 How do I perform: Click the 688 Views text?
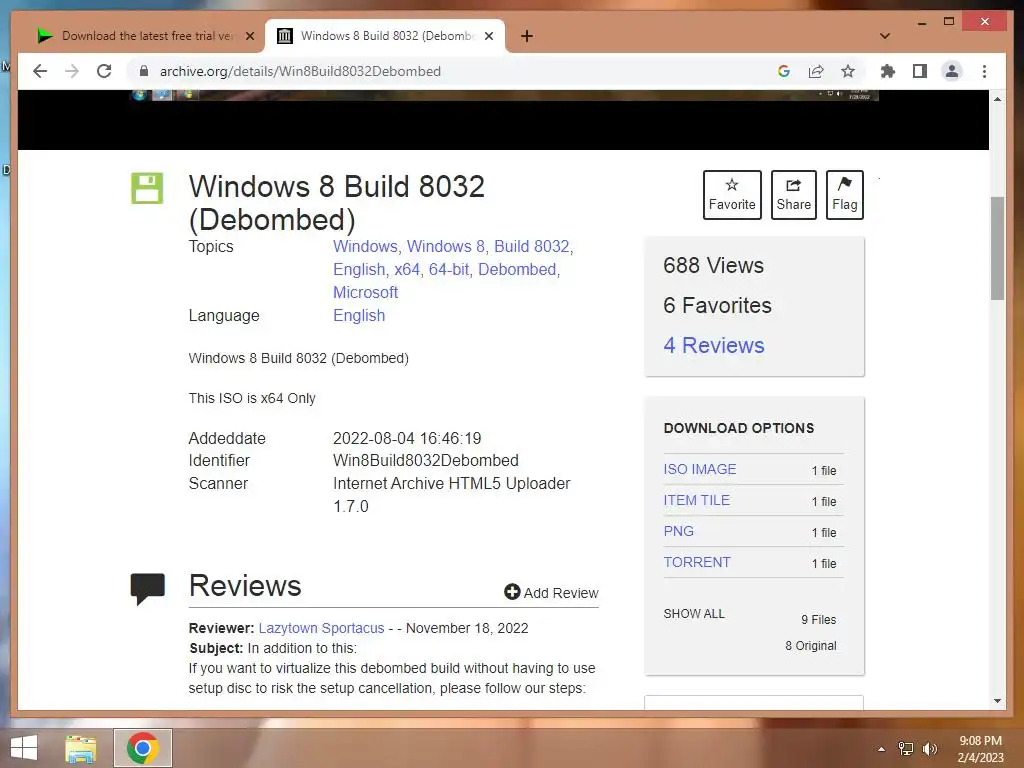(713, 266)
